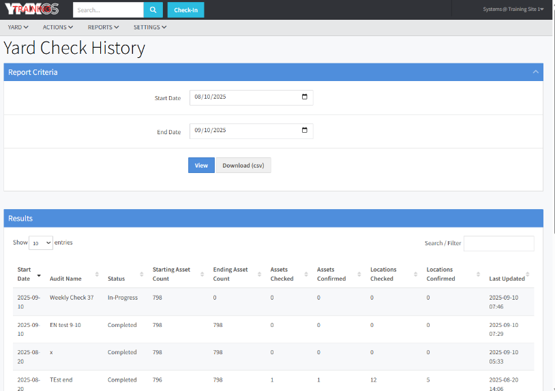Image resolution: width=555 pixels, height=391 pixels.
Task: Open the End Date calendar picker icon
Action: coord(304,130)
